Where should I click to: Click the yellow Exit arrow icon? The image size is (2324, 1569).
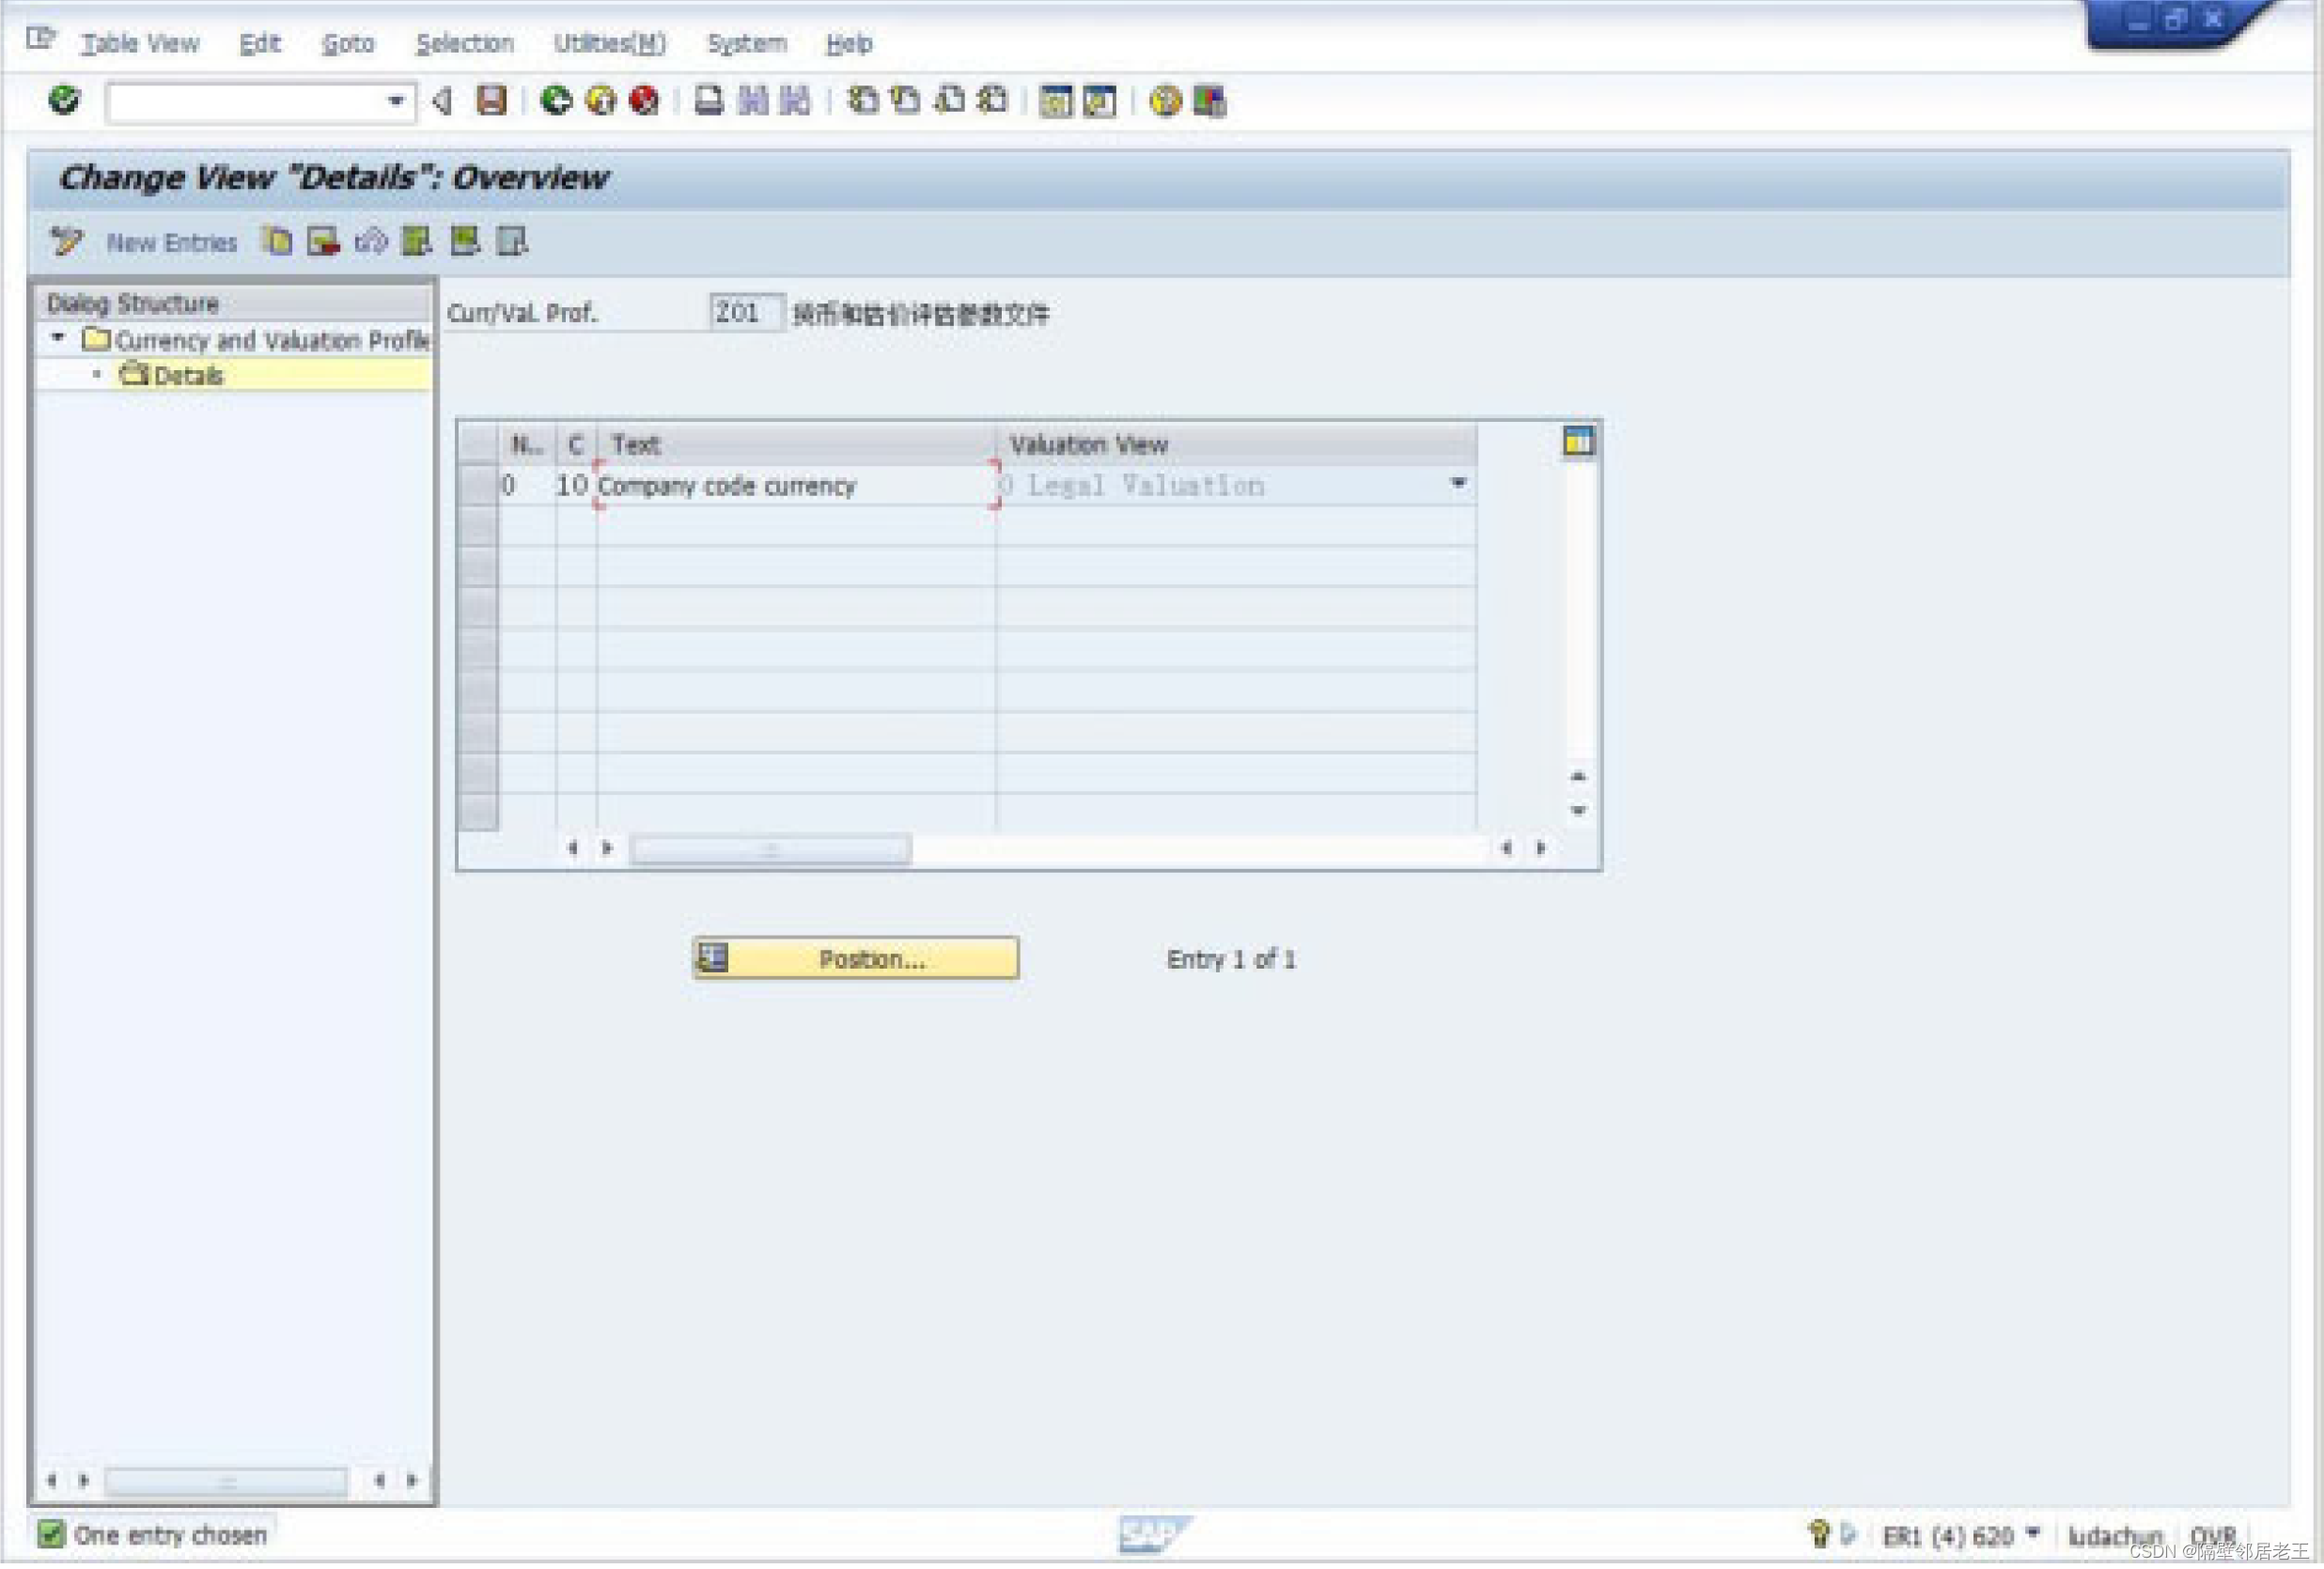pos(601,100)
